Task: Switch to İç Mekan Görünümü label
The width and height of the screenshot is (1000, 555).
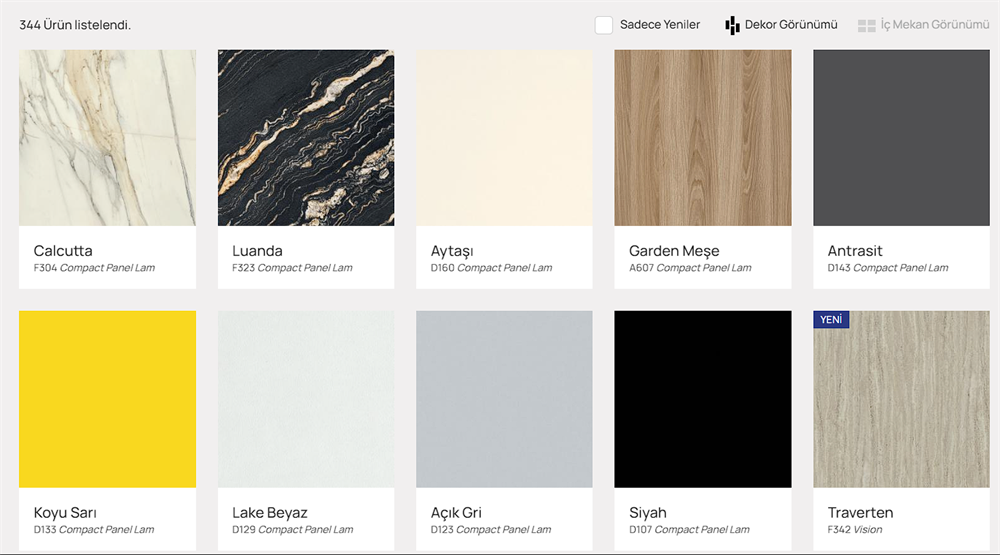Action: [x=935, y=25]
